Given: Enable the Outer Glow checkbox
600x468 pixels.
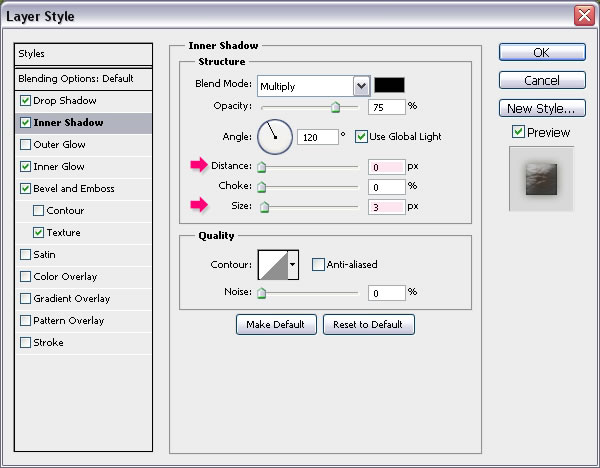Looking at the screenshot, I should 25,145.
